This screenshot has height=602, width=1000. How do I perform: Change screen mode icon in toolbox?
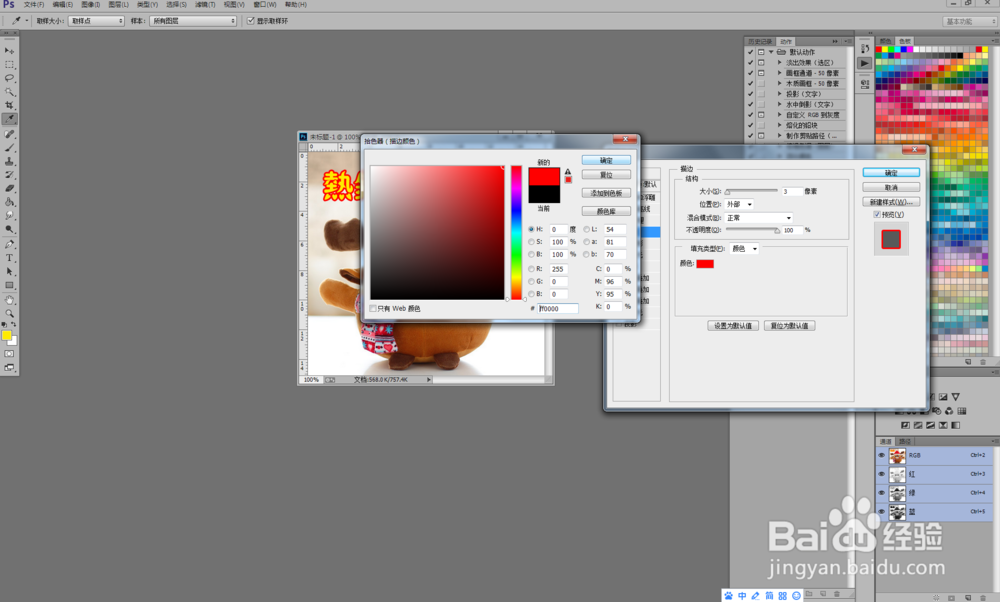9,368
